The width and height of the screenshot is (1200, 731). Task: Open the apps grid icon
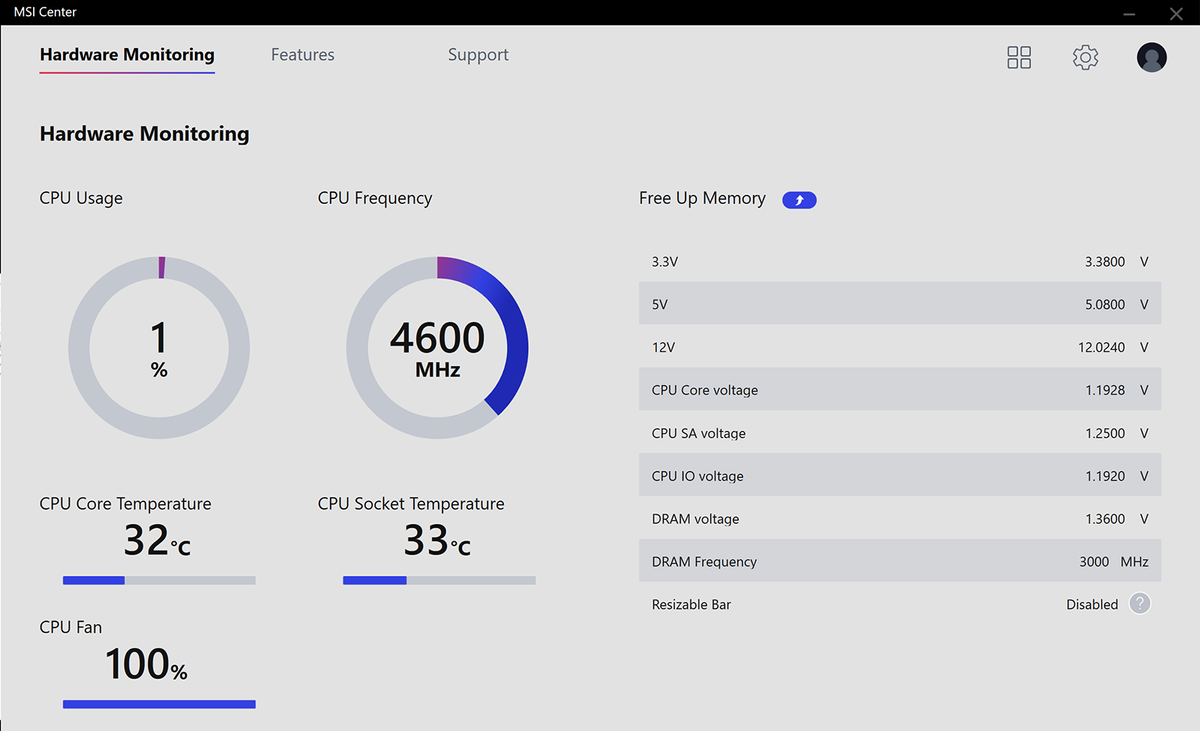click(x=1019, y=57)
